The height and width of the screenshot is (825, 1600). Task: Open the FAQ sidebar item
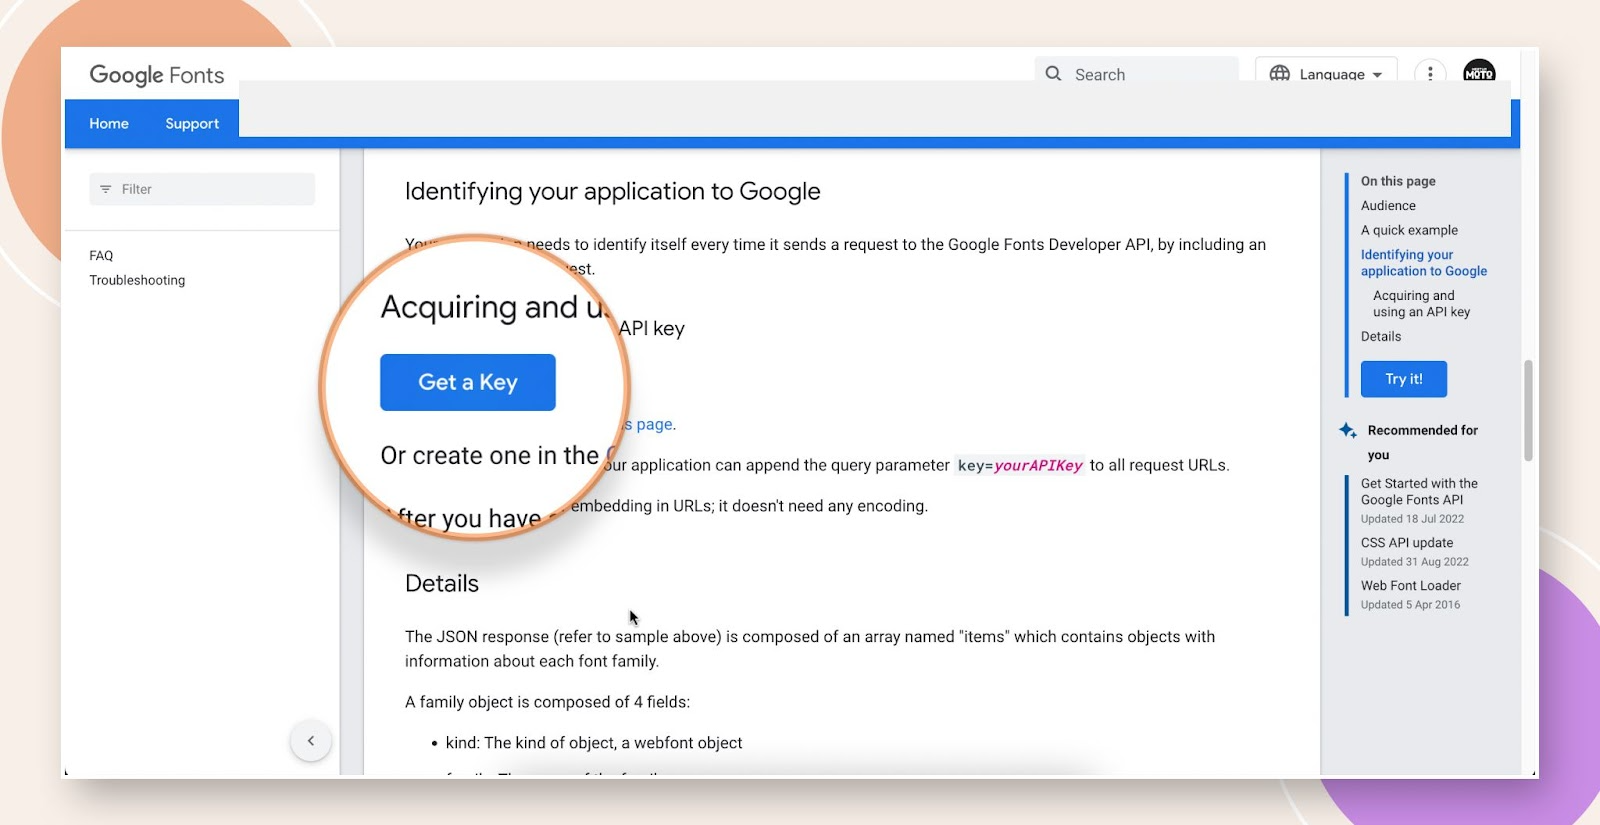click(x=101, y=256)
